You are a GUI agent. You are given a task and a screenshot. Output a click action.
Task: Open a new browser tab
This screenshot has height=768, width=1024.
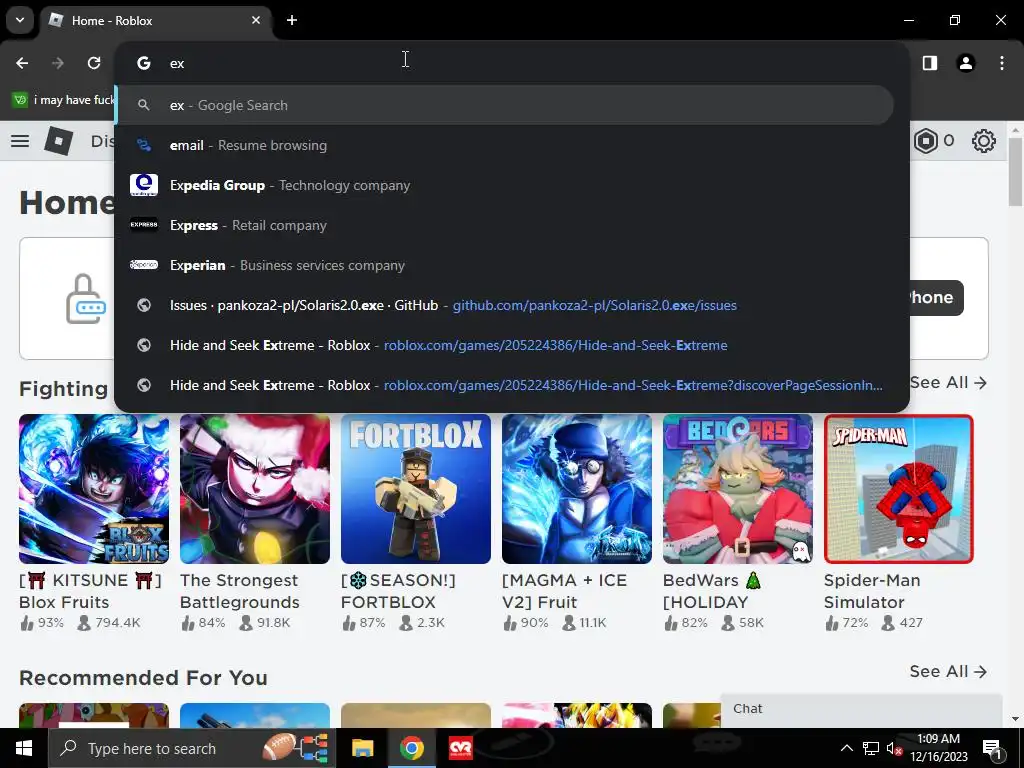[292, 20]
